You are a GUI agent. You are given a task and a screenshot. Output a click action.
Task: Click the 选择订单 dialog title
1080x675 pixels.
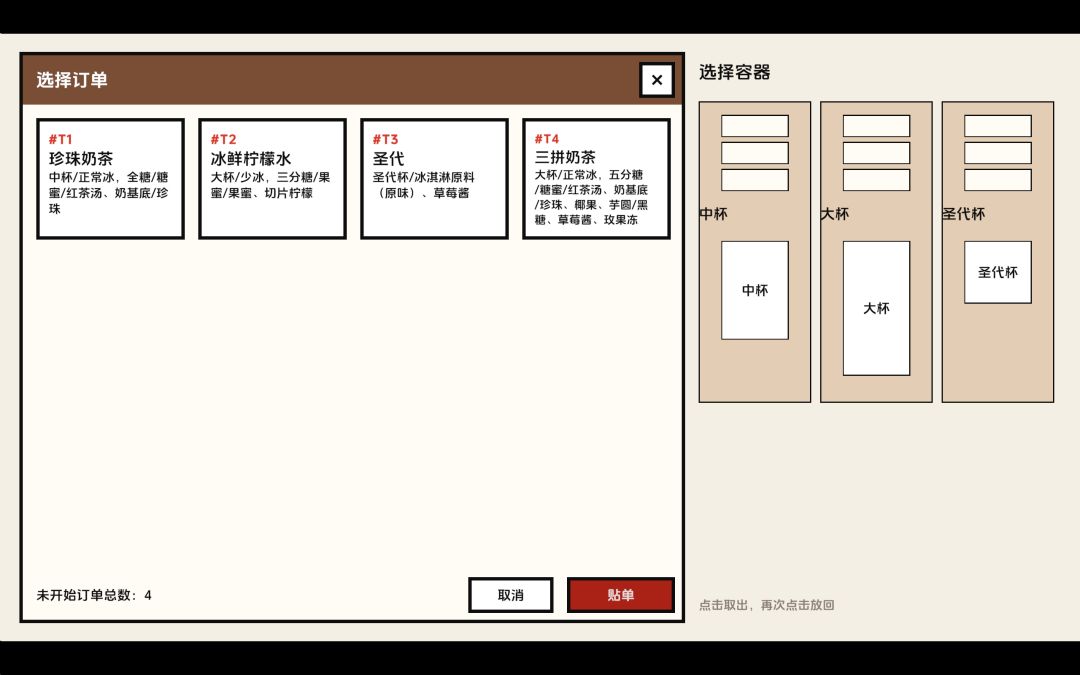(x=72, y=80)
